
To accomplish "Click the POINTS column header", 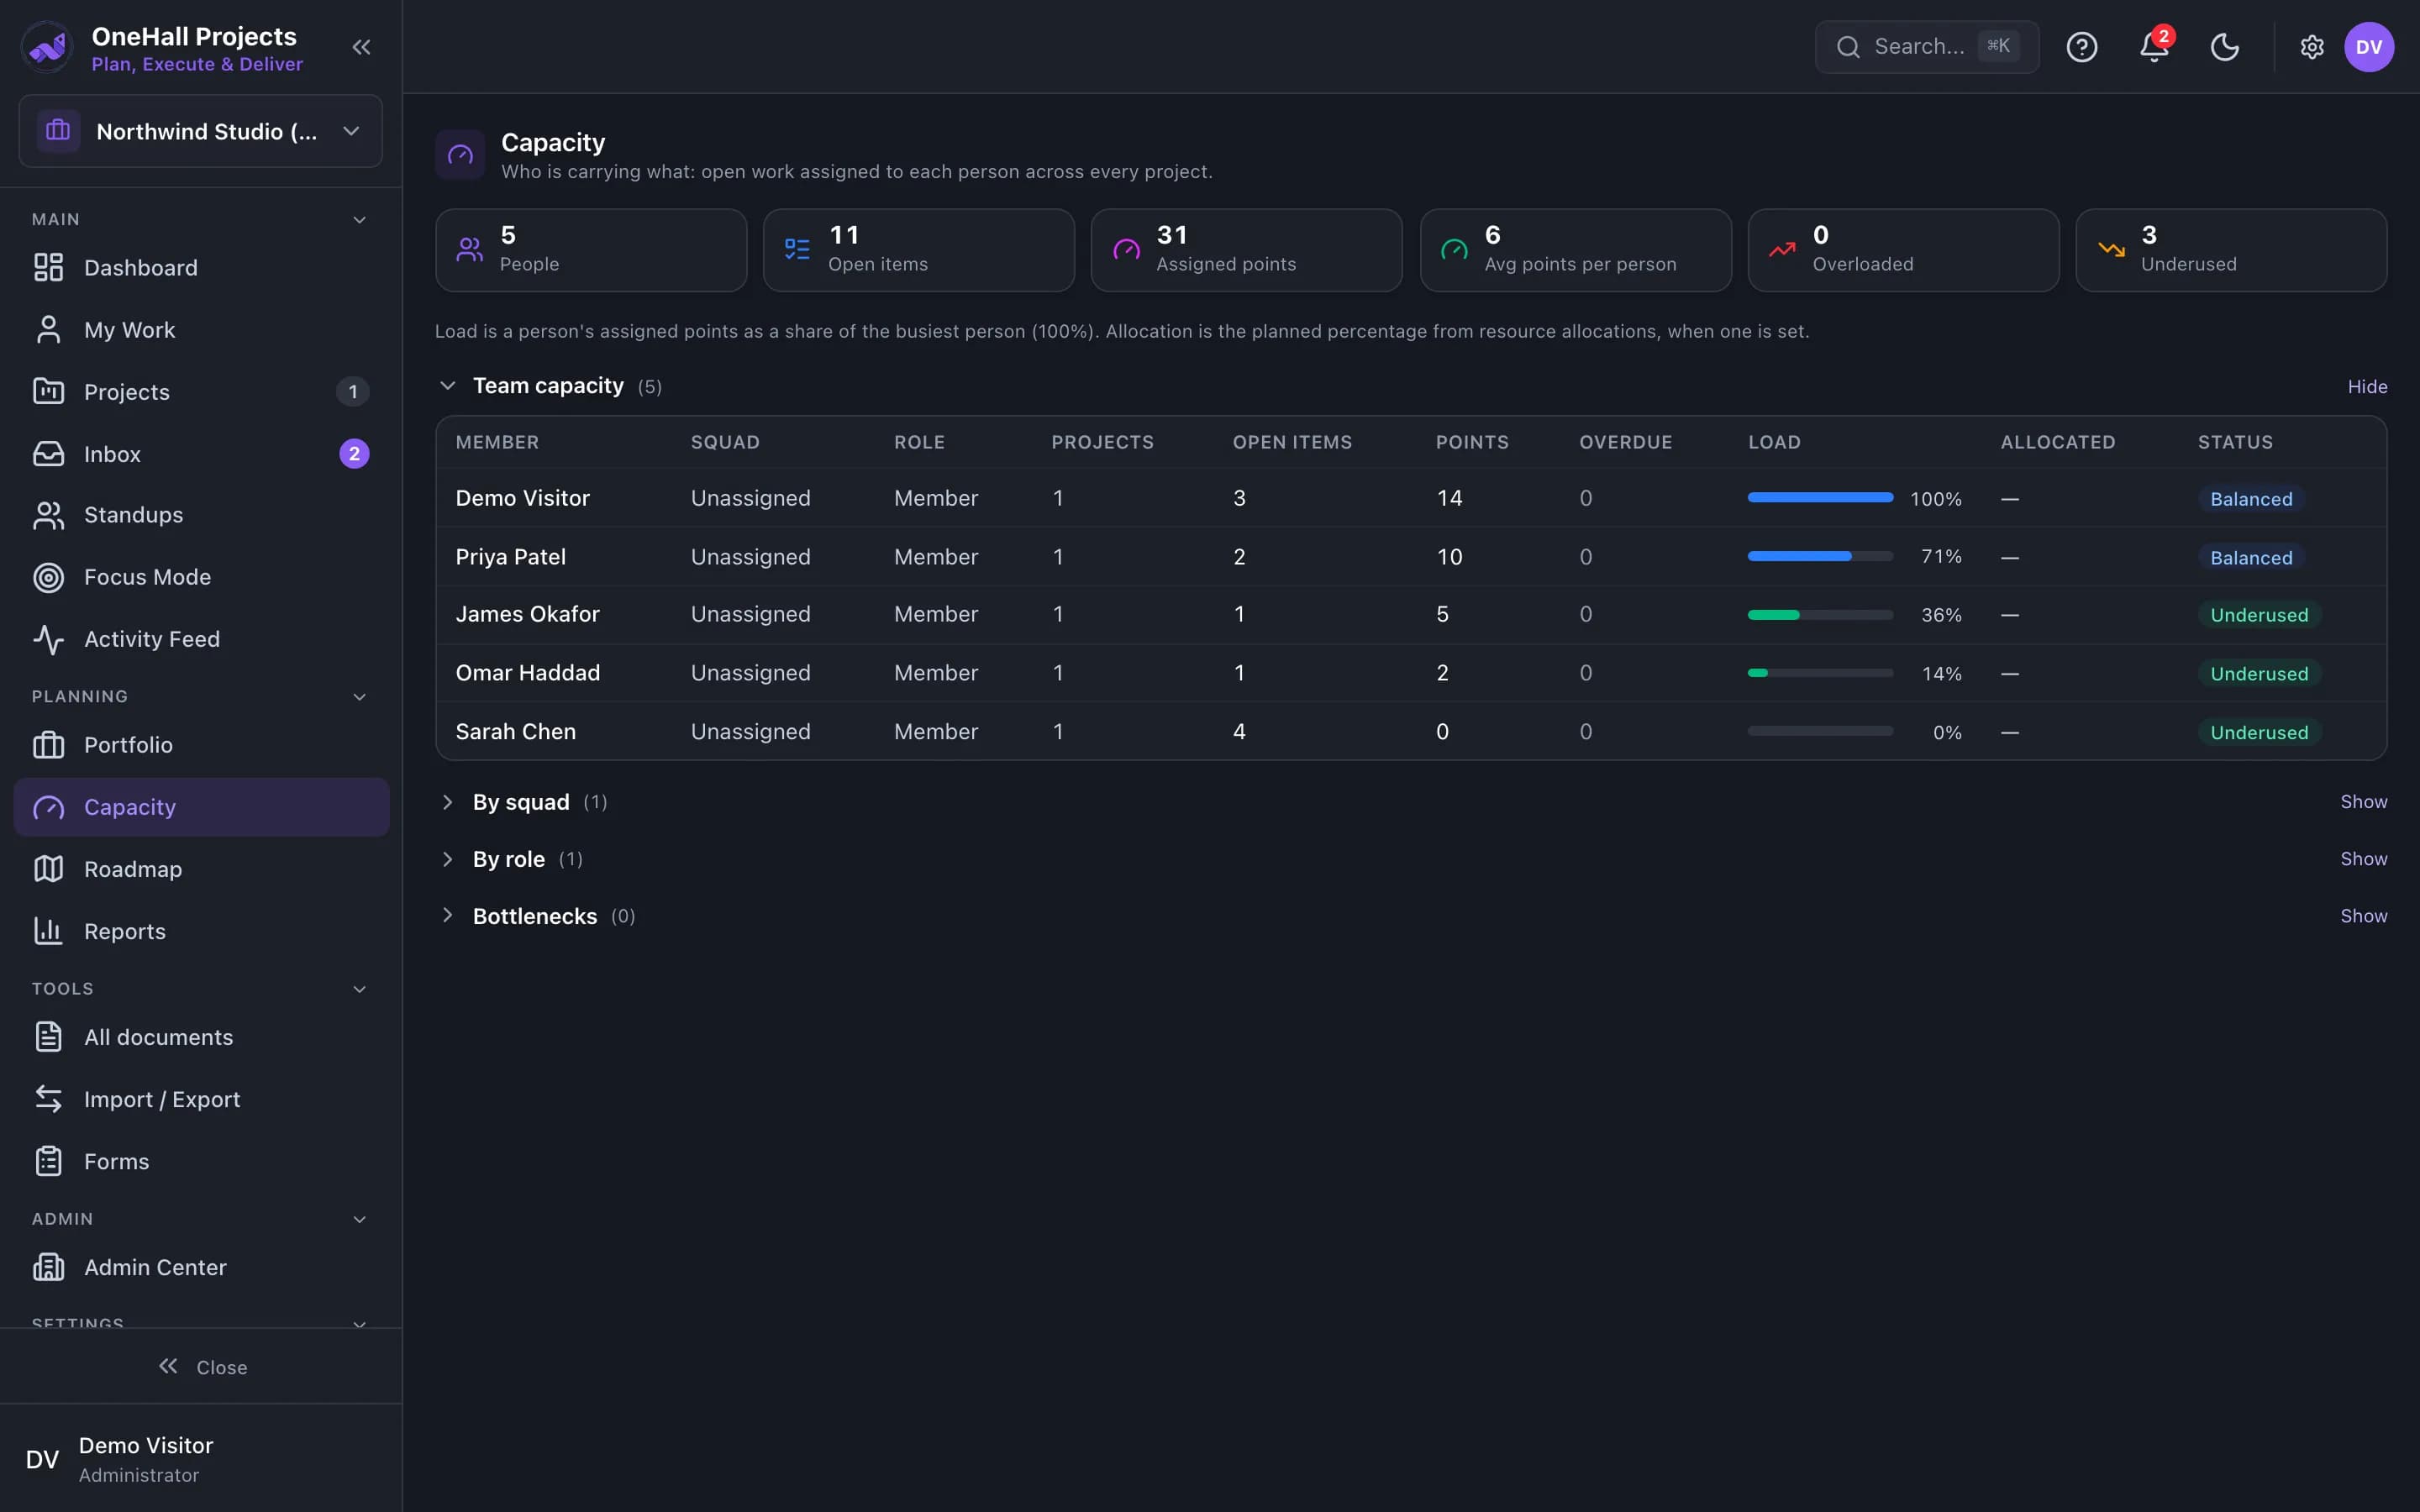I will click(1472, 442).
